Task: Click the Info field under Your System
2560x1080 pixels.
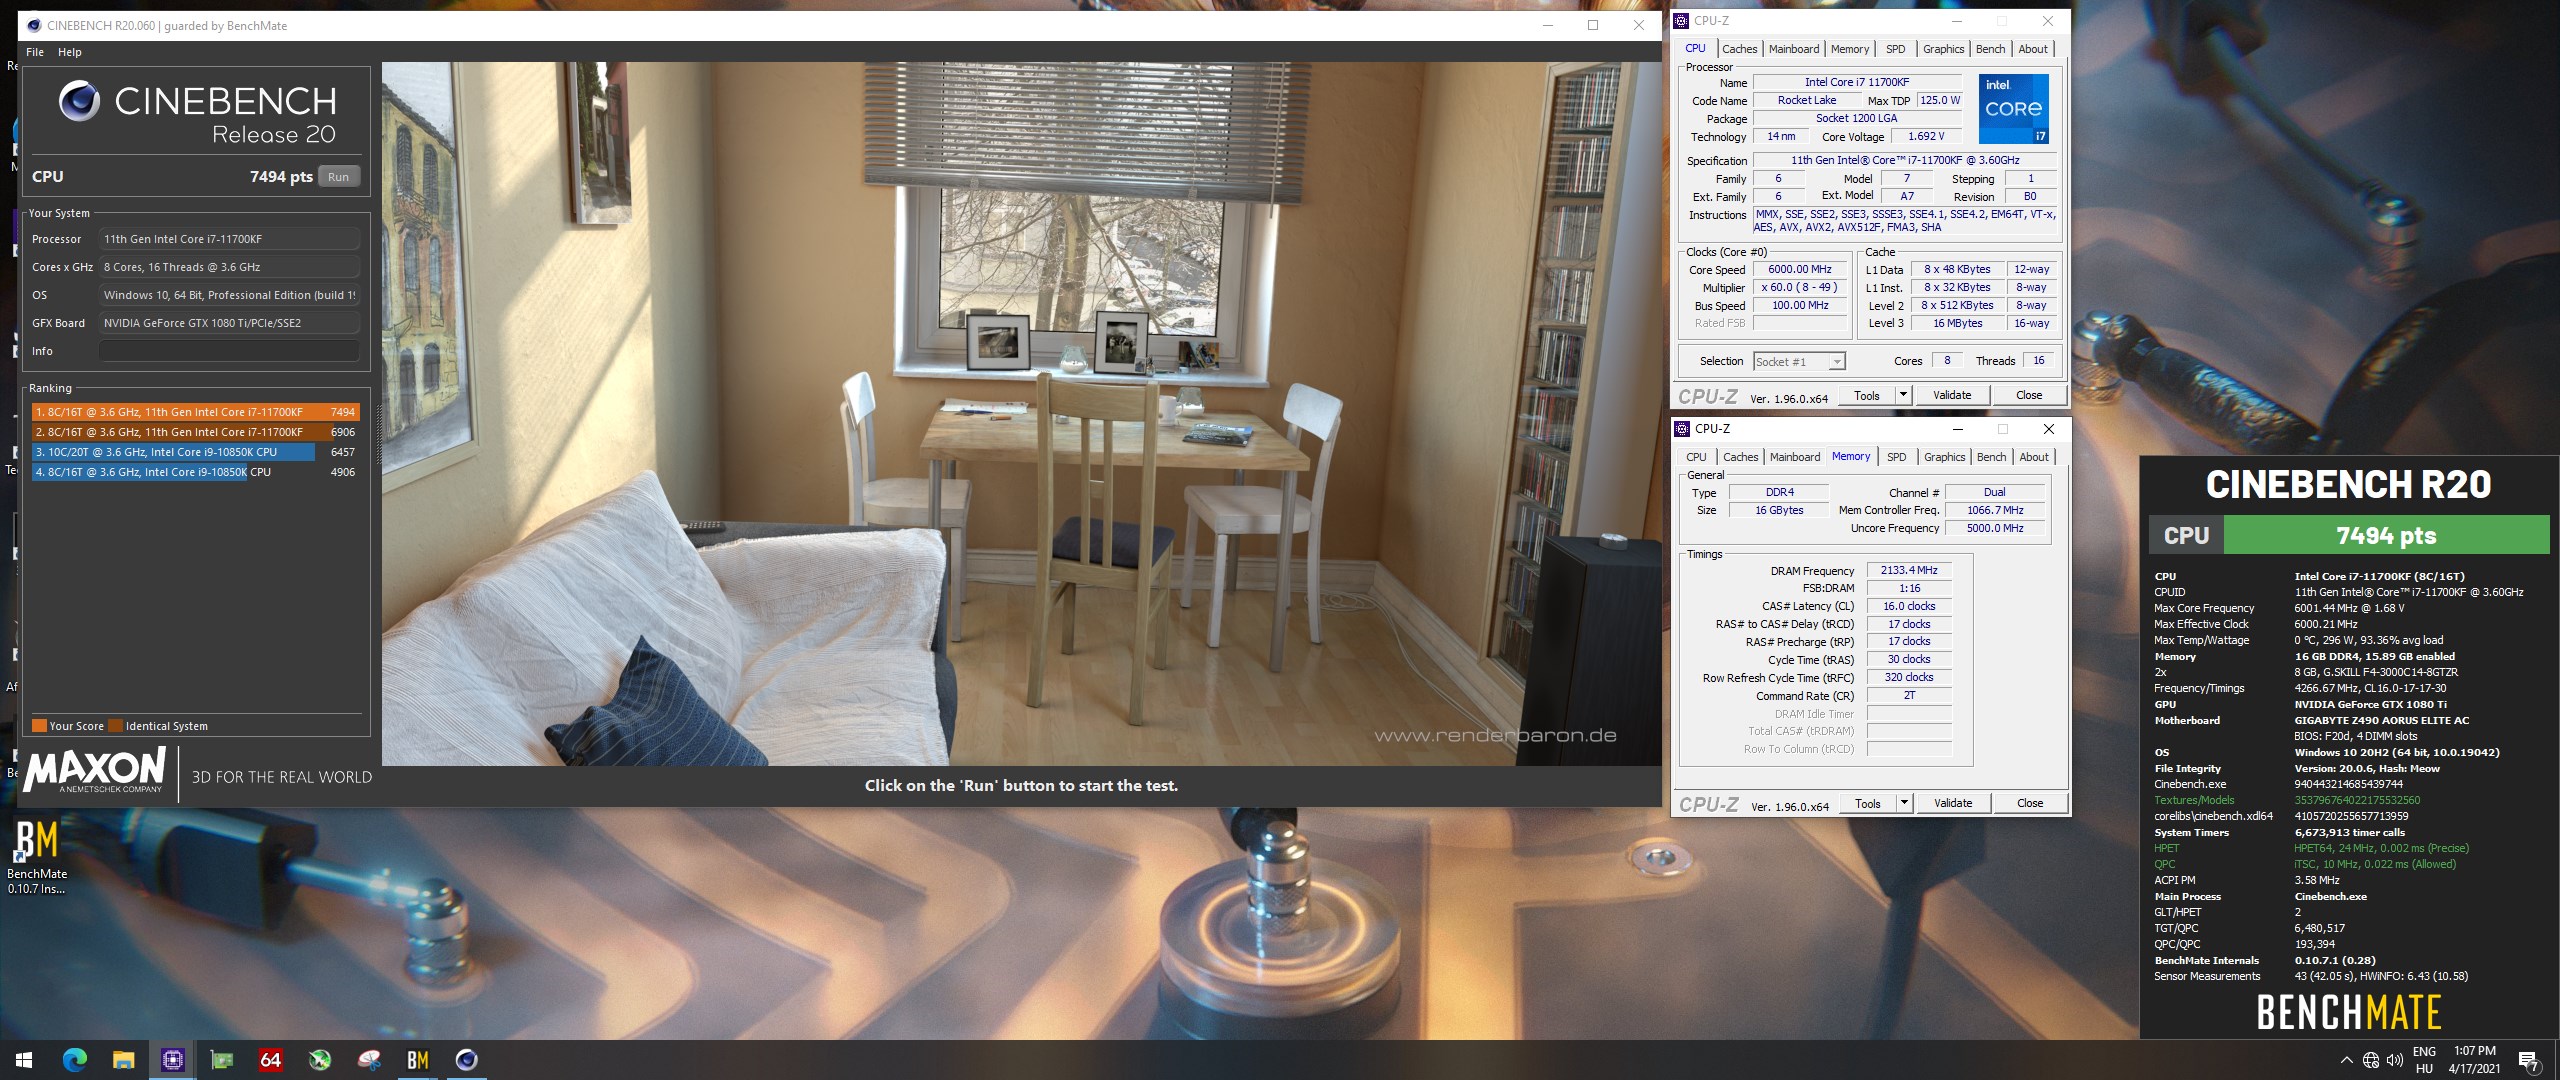Action: [x=229, y=351]
